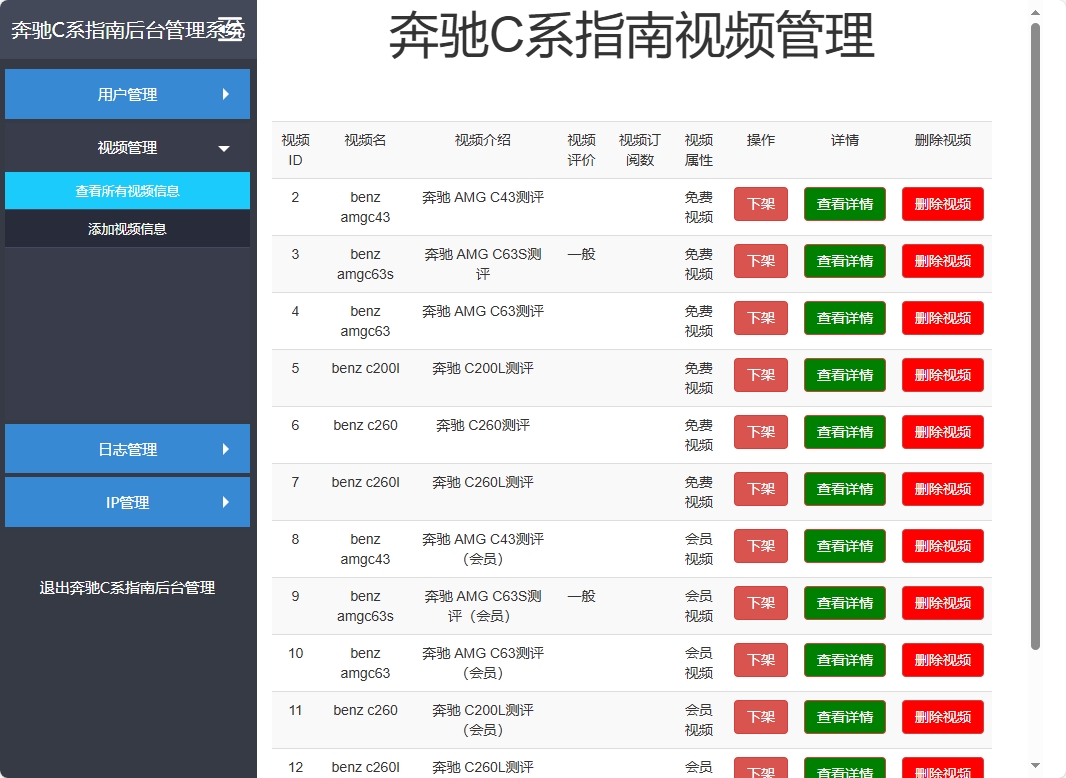Expand the 日志管理 sidebar menu
Viewport: 1066px width, 778px height.
coord(127,449)
